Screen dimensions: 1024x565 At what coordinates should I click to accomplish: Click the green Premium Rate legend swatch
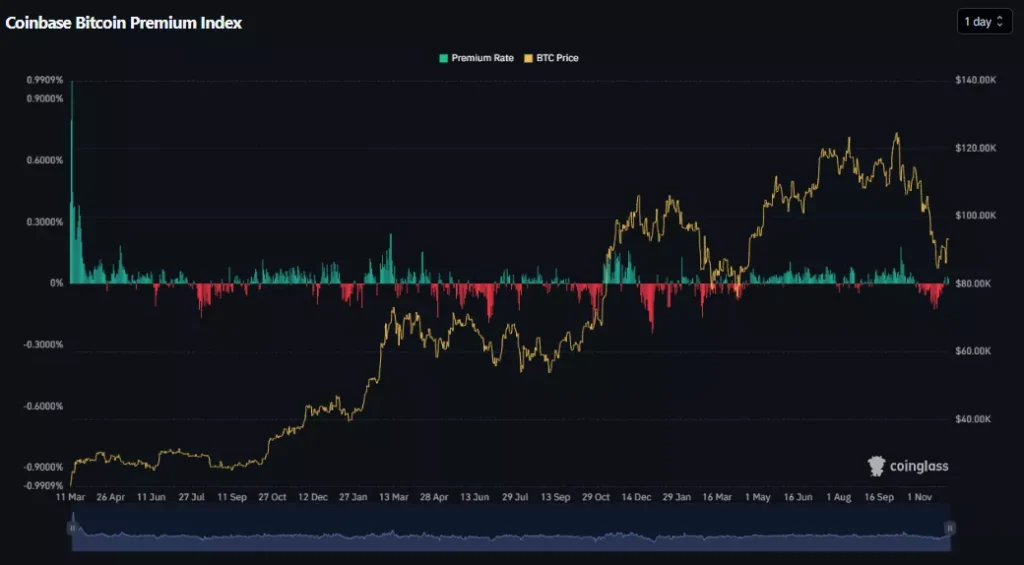pos(444,58)
